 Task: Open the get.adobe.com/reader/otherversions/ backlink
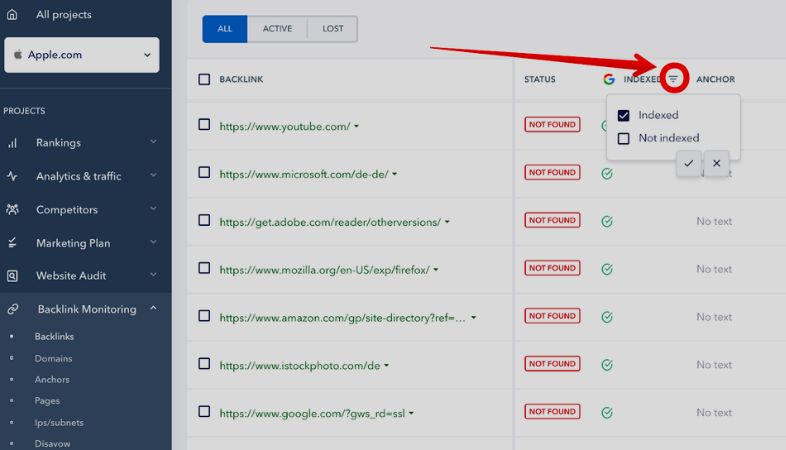click(330, 222)
